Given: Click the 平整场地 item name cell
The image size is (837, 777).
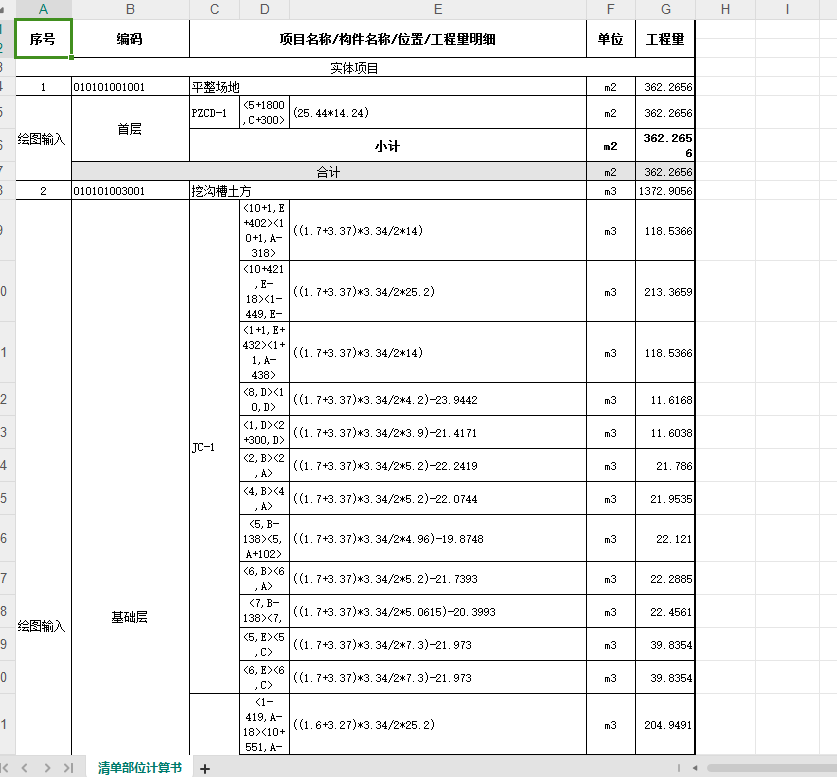Looking at the screenshot, I should (388, 86).
